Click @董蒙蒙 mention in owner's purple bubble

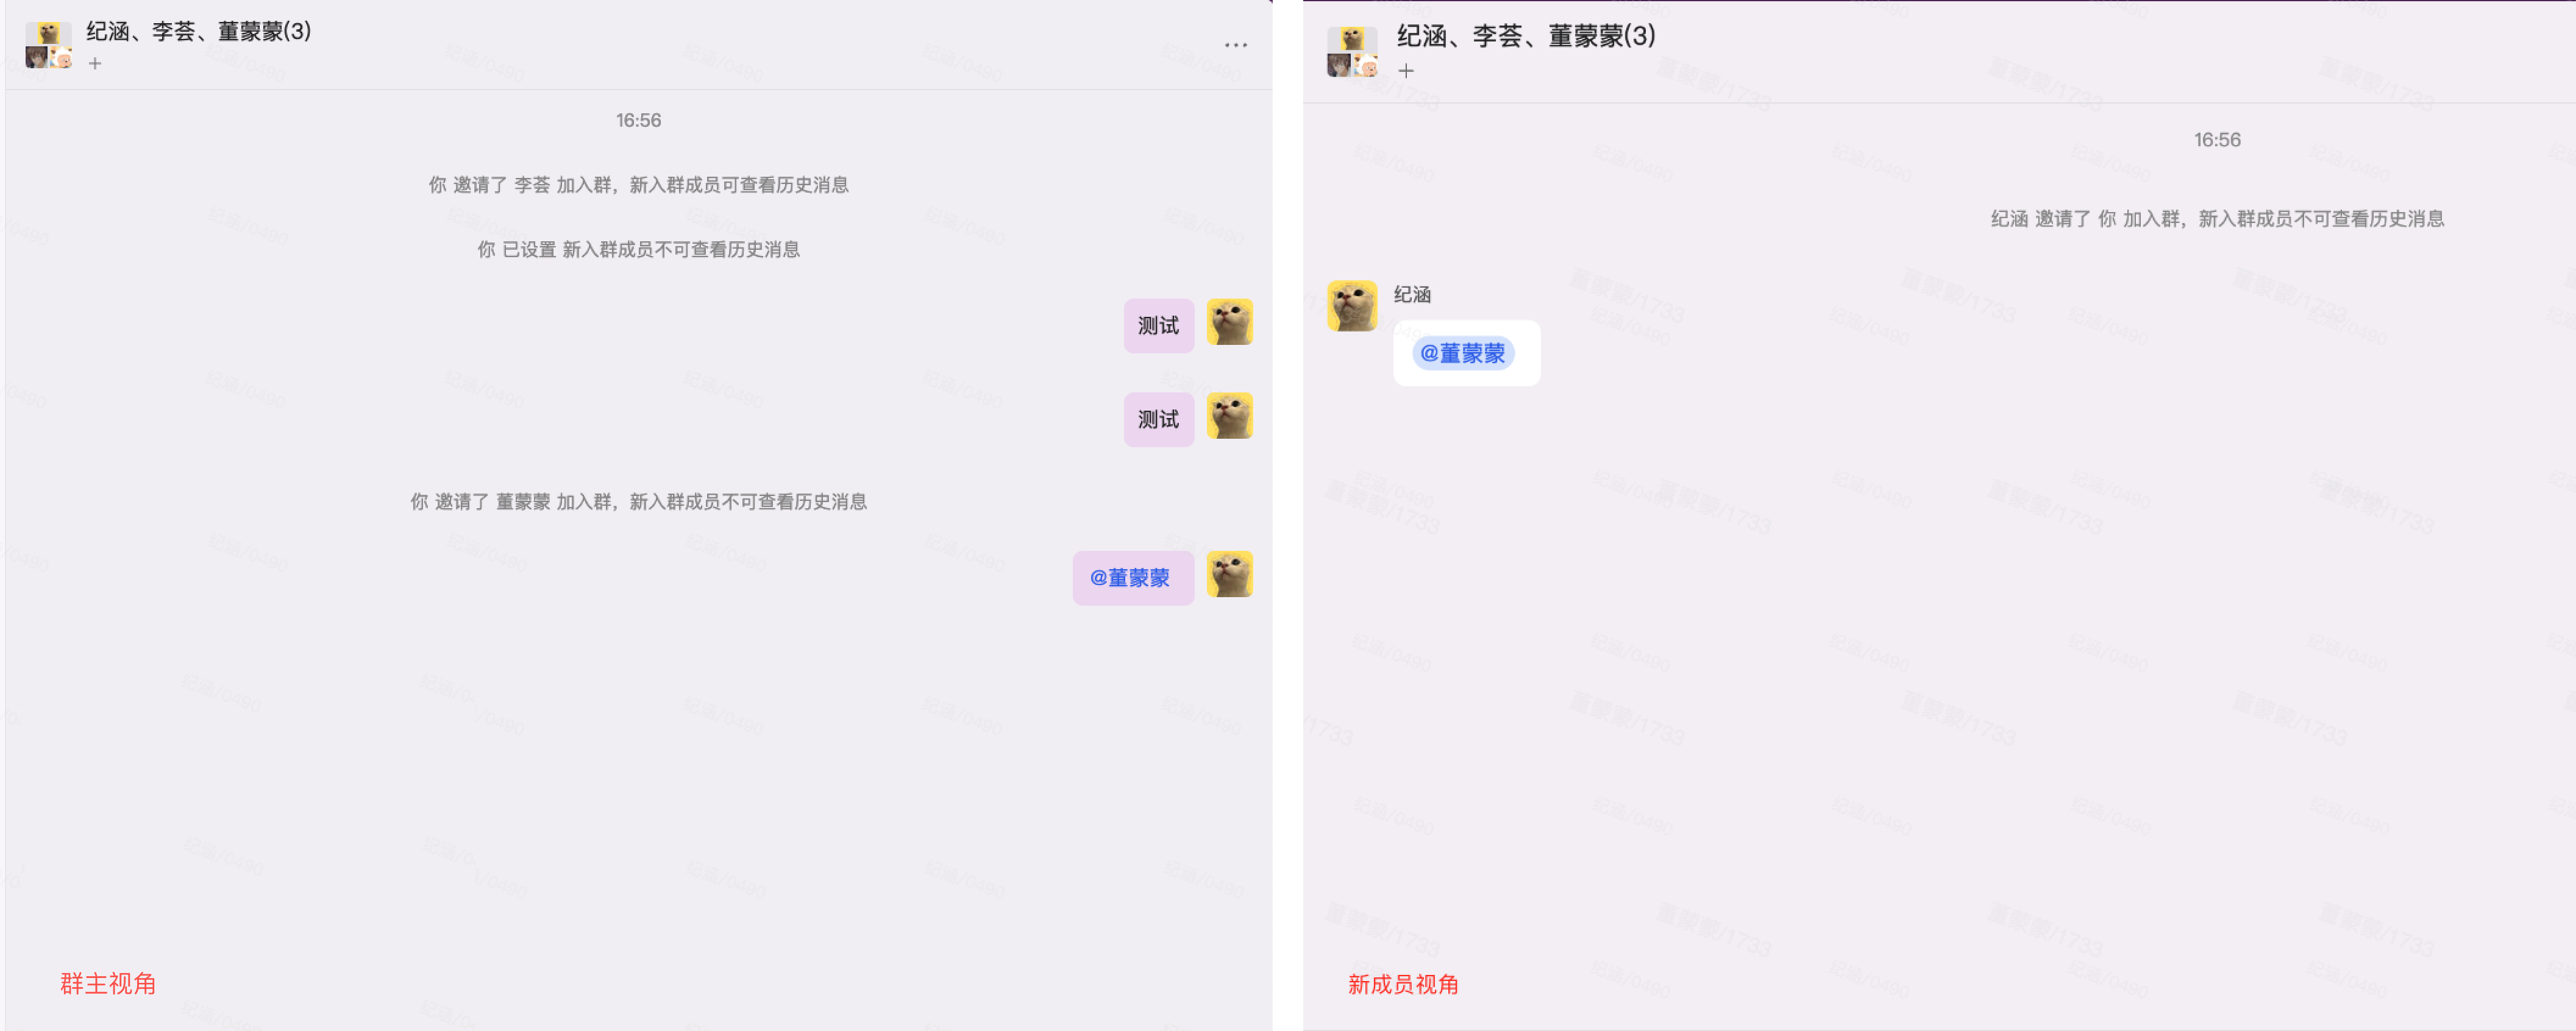tap(1130, 578)
